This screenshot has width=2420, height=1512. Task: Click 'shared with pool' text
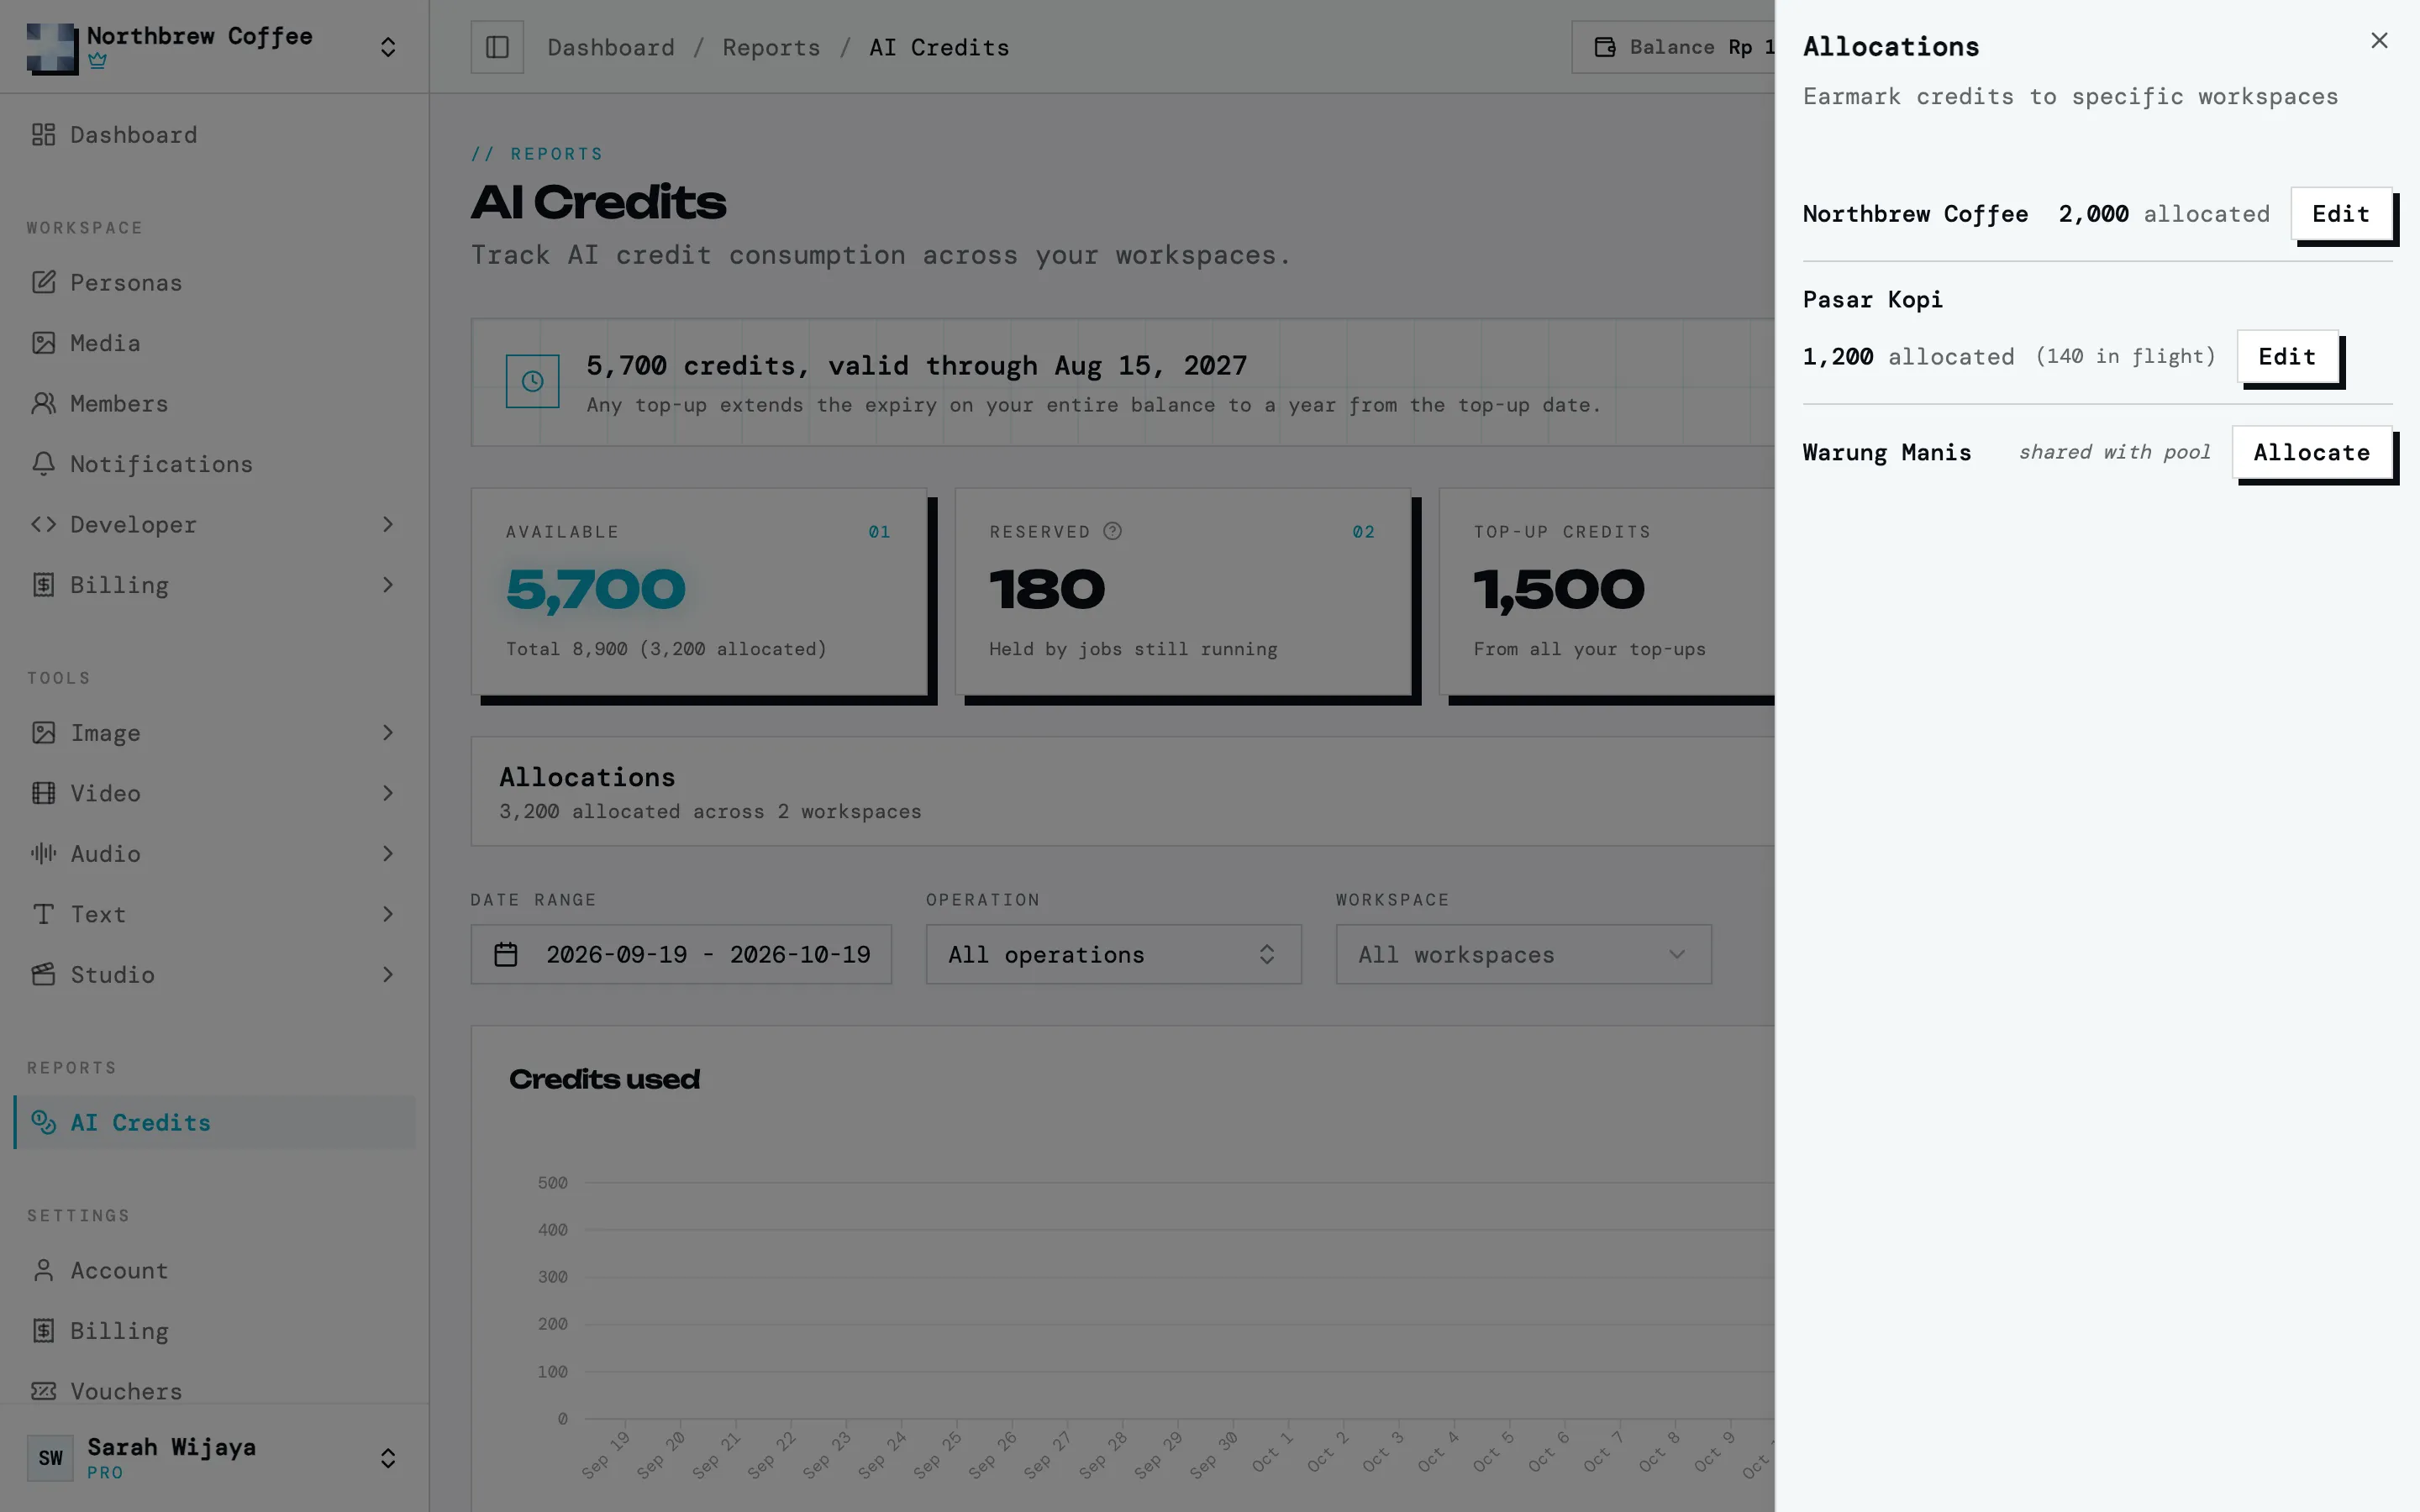[x=2114, y=452]
